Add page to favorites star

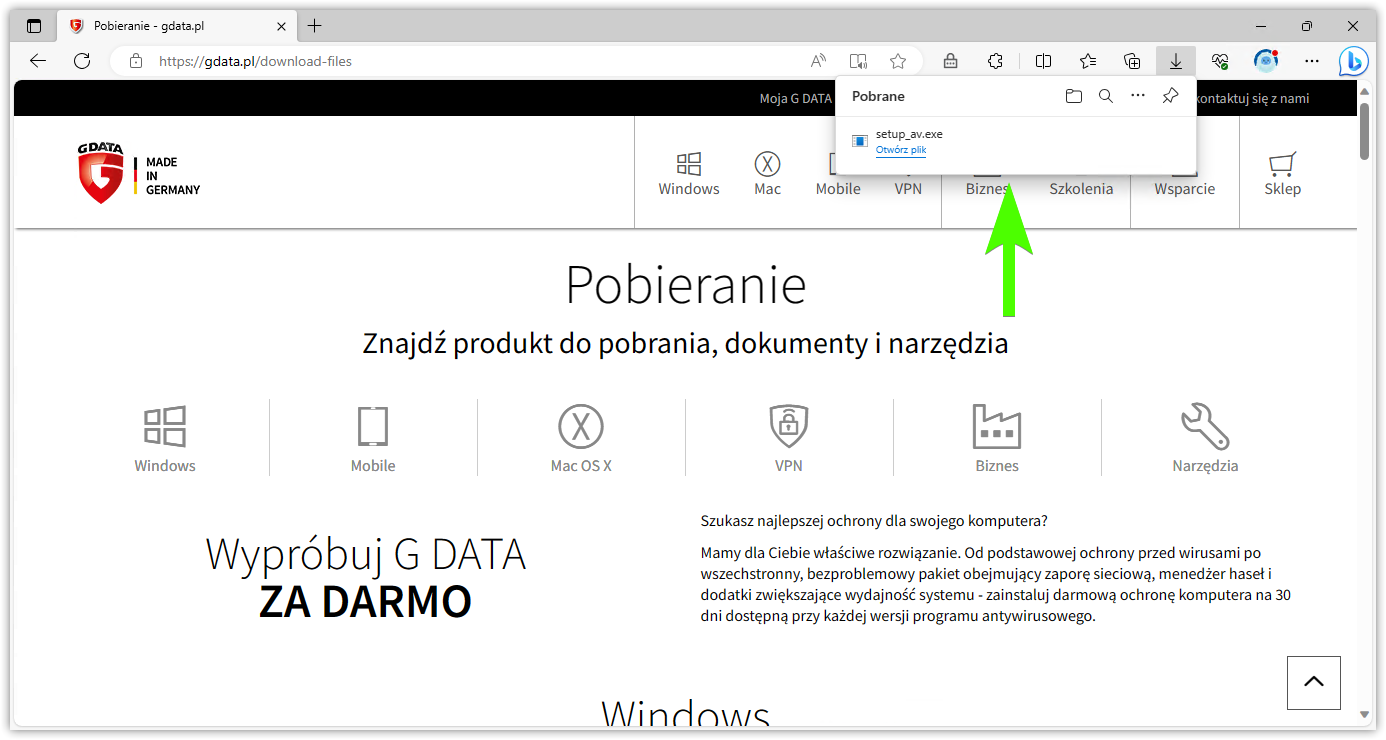[898, 61]
